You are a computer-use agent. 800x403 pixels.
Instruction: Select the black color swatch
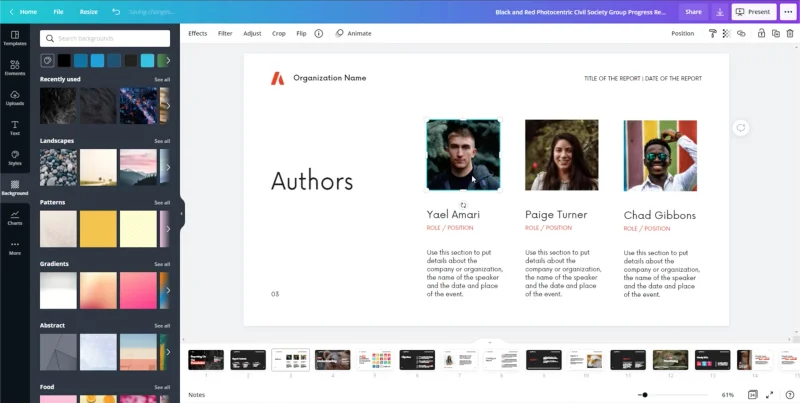click(x=64, y=61)
